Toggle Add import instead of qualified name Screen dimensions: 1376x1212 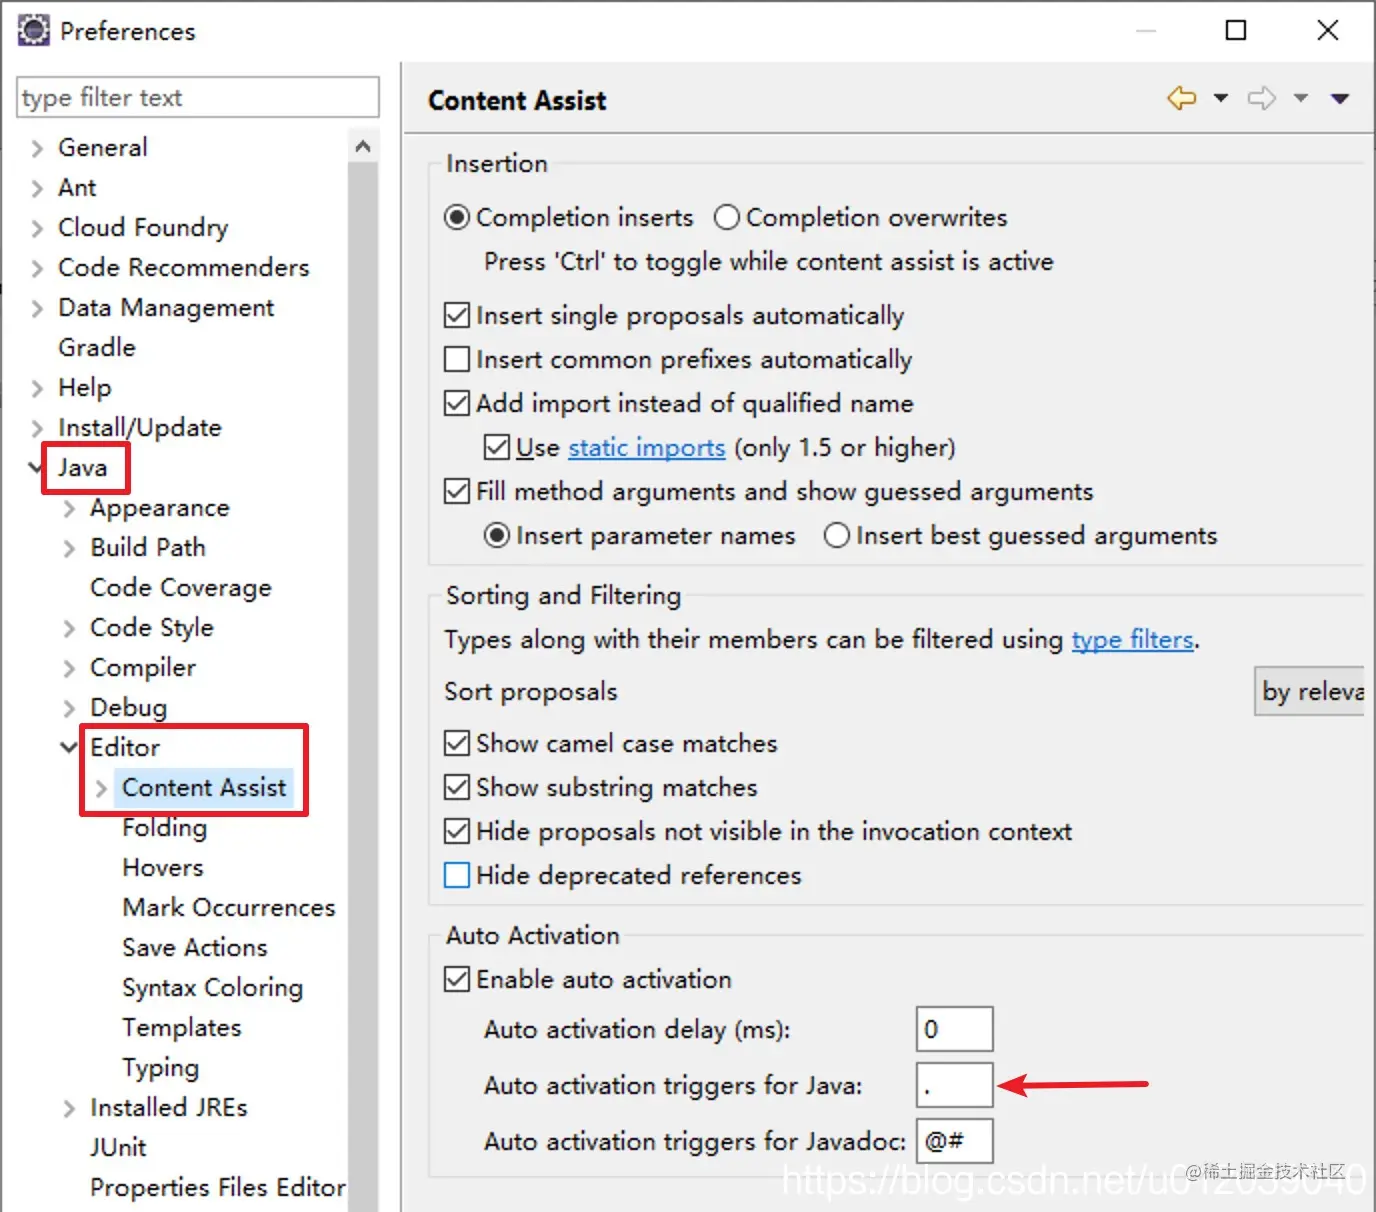click(457, 403)
